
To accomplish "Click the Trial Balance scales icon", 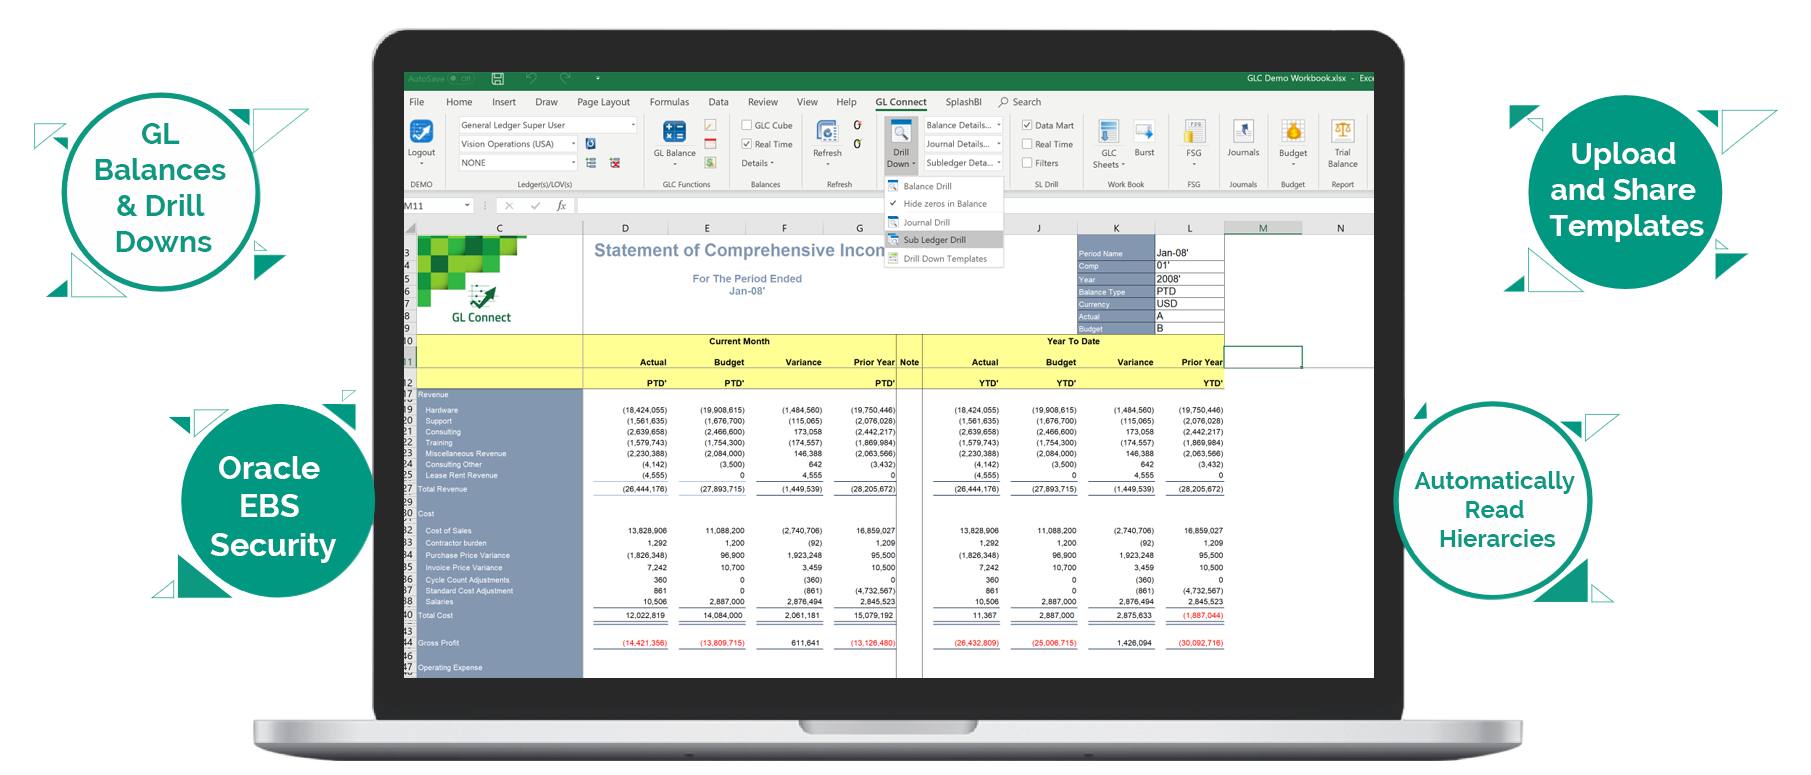I will (1342, 131).
